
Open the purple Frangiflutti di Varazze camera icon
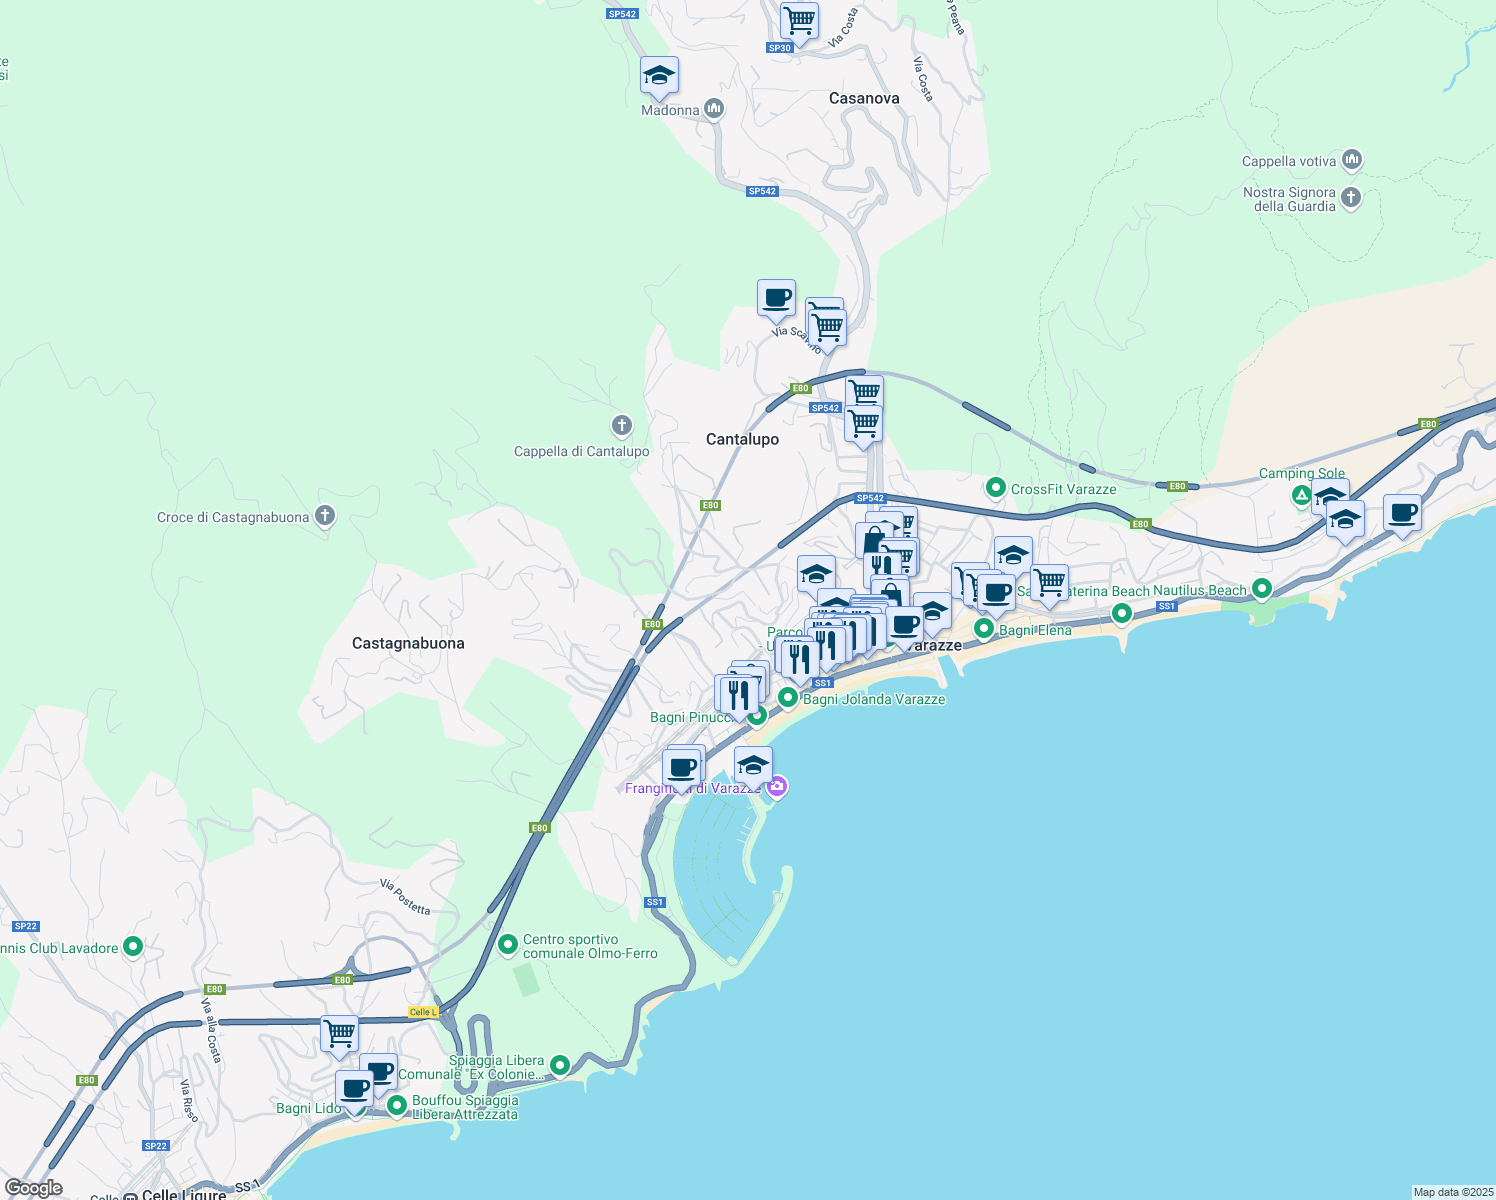coord(777,787)
